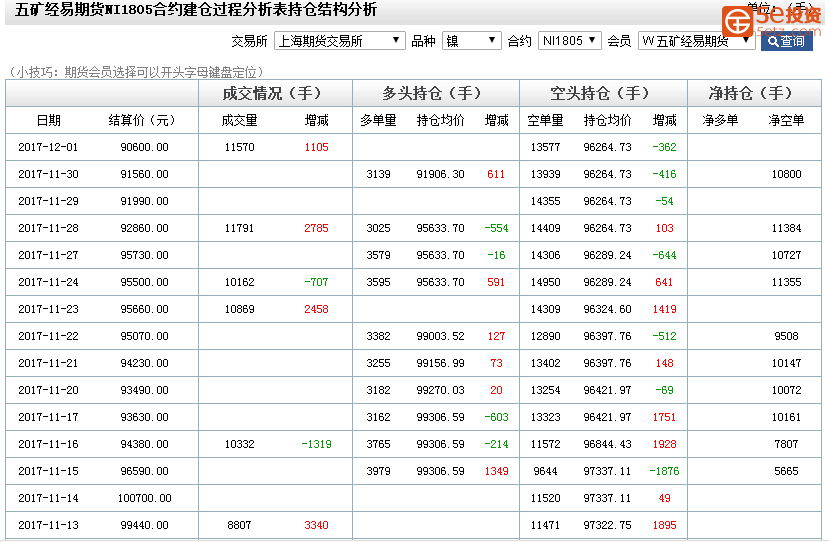Click the 多单量 column header
829x542 pixels.
click(x=379, y=121)
